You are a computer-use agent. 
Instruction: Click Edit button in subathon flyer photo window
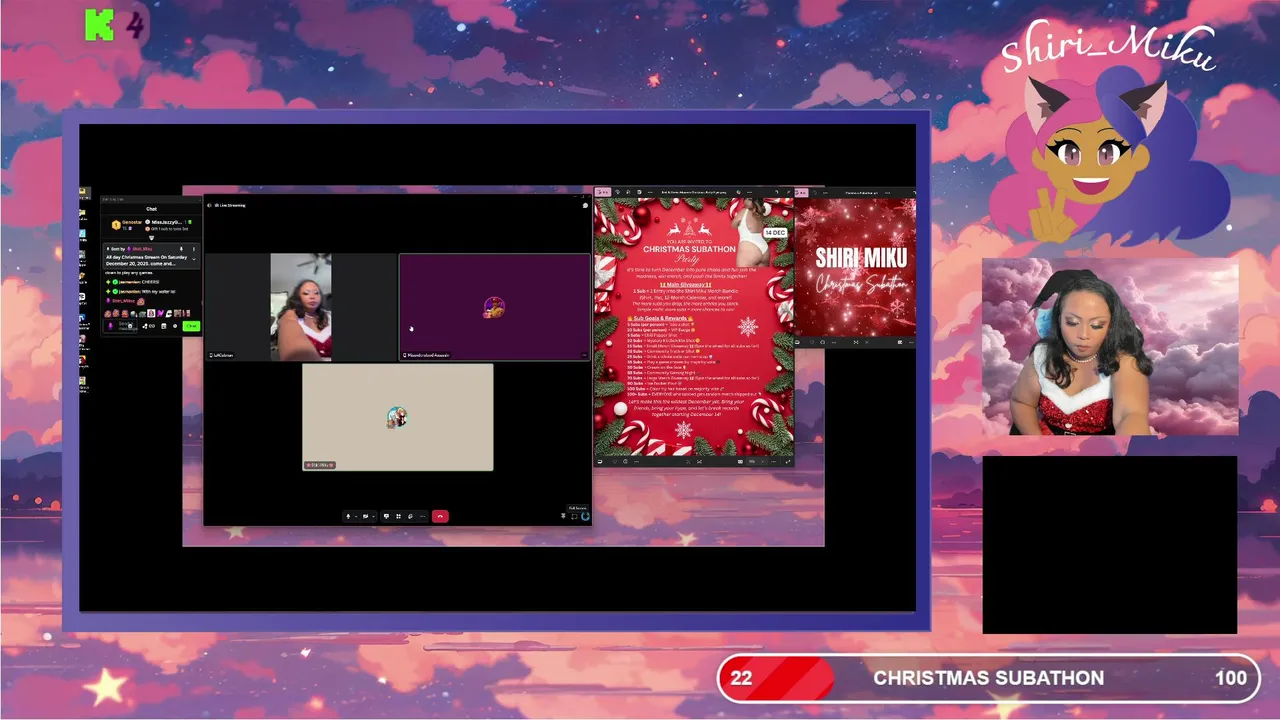[603, 192]
